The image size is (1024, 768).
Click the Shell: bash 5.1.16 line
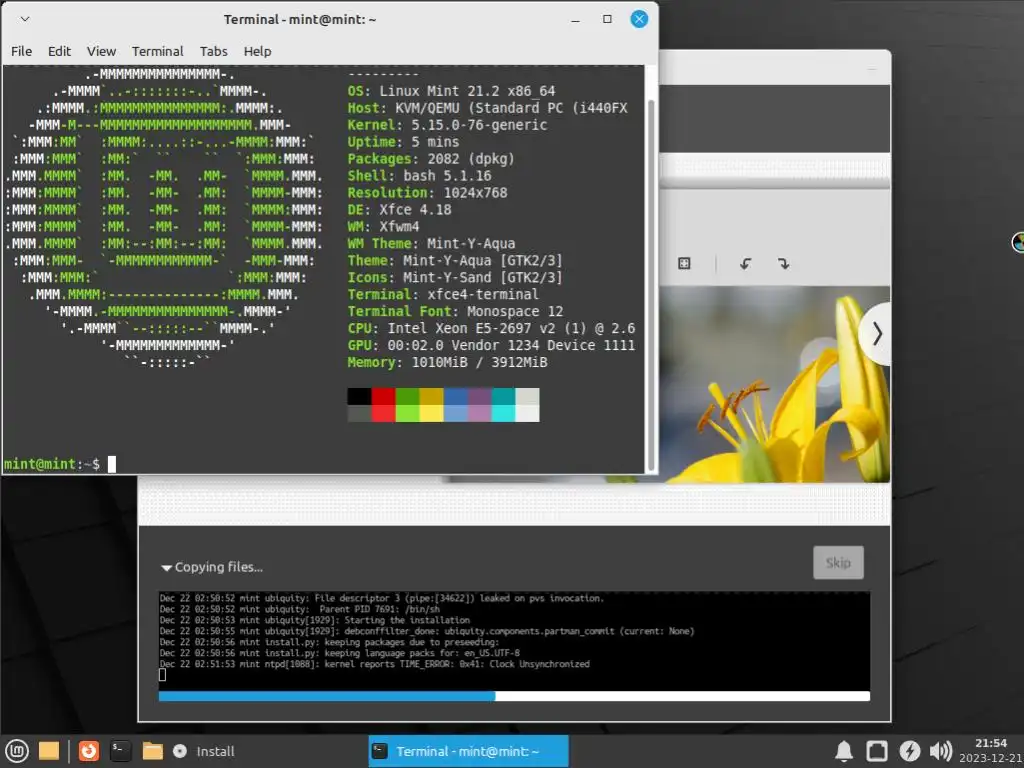pyautogui.click(x=419, y=176)
